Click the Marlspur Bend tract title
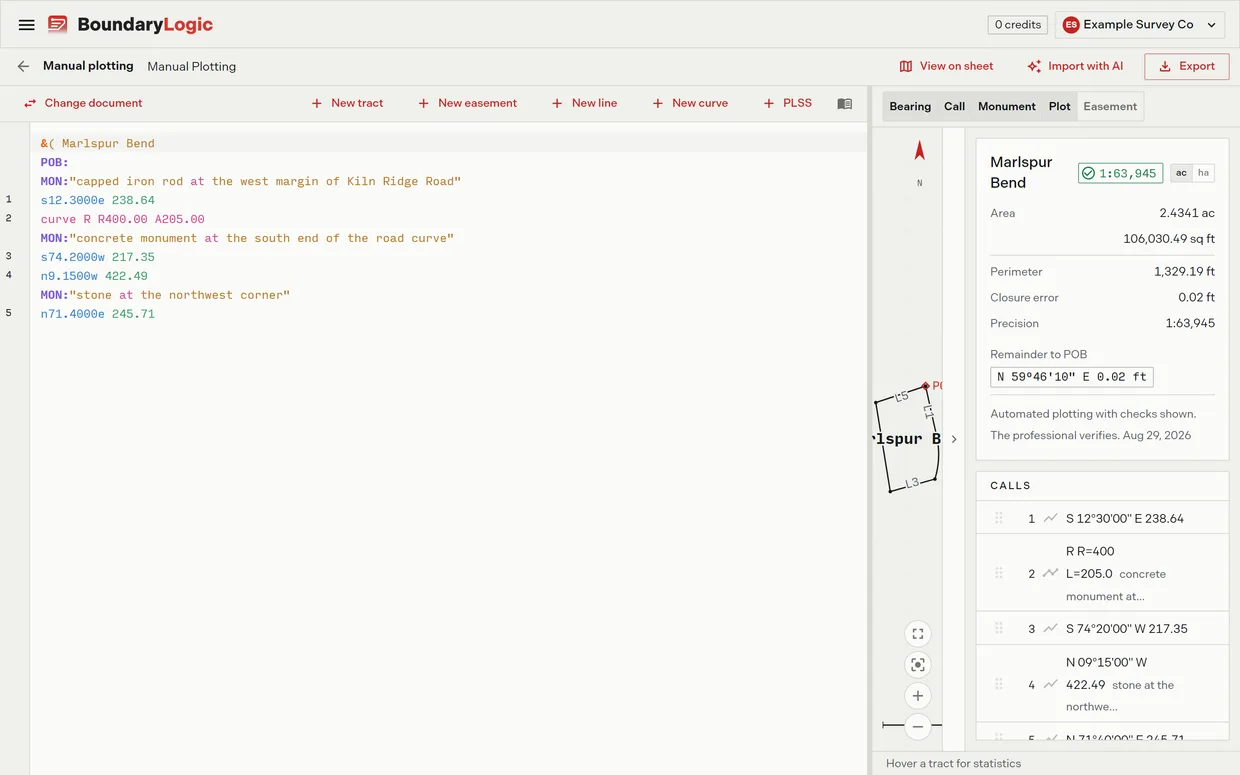The height and width of the screenshot is (775, 1240). [1021, 172]
